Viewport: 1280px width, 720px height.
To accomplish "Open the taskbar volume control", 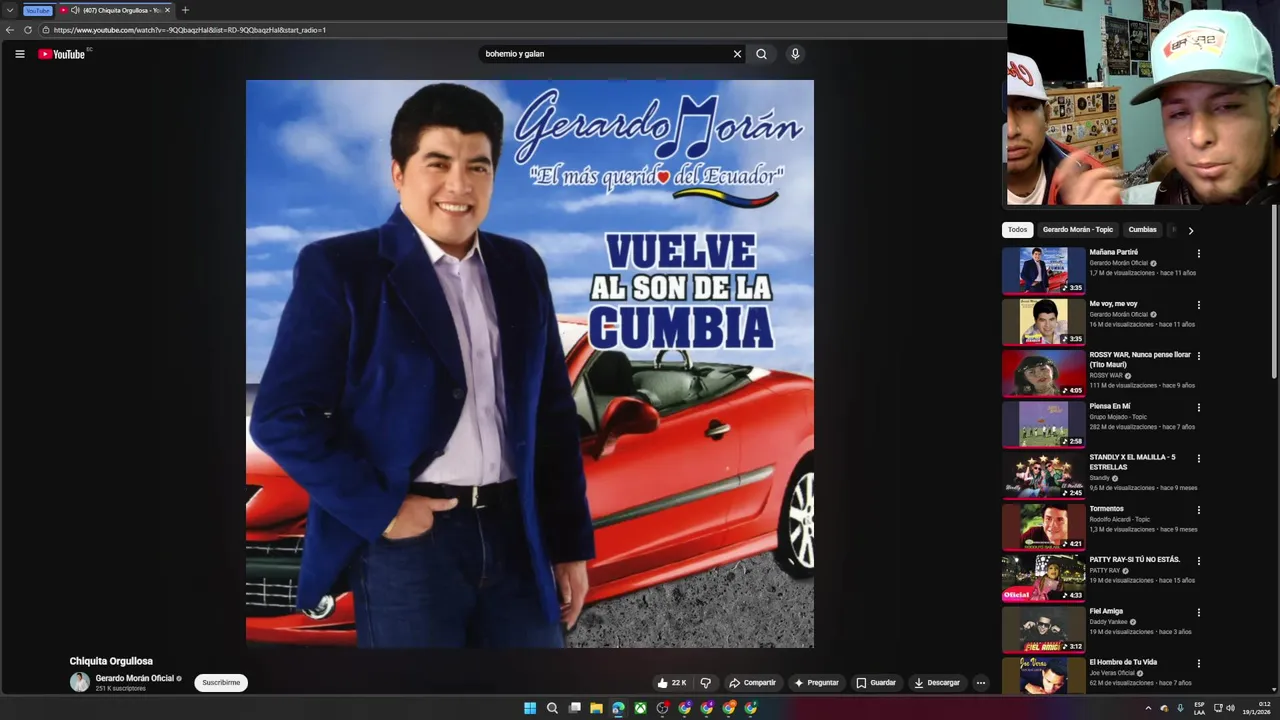I will coord(1230,708).
